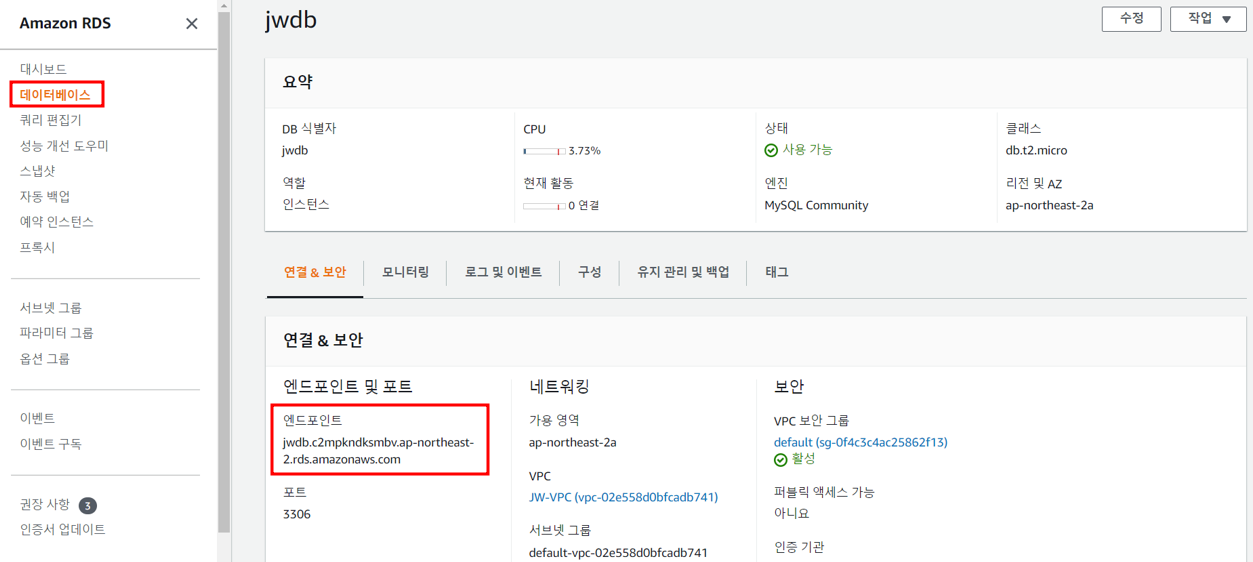The height and width of the screenshot is (562, 1253).
Task: Open 파라미터 그룹 page
Action: tap(57, 333)
